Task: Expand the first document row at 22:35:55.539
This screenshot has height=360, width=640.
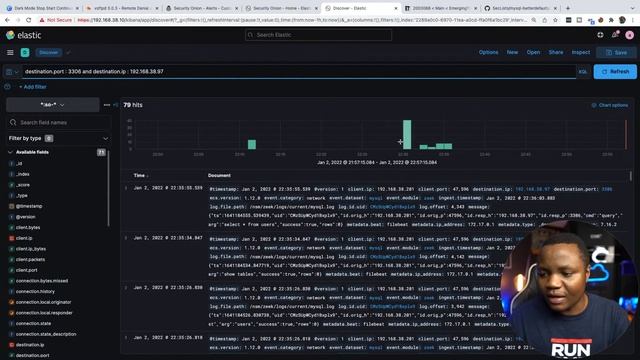Action: click(x=126, y=188)
